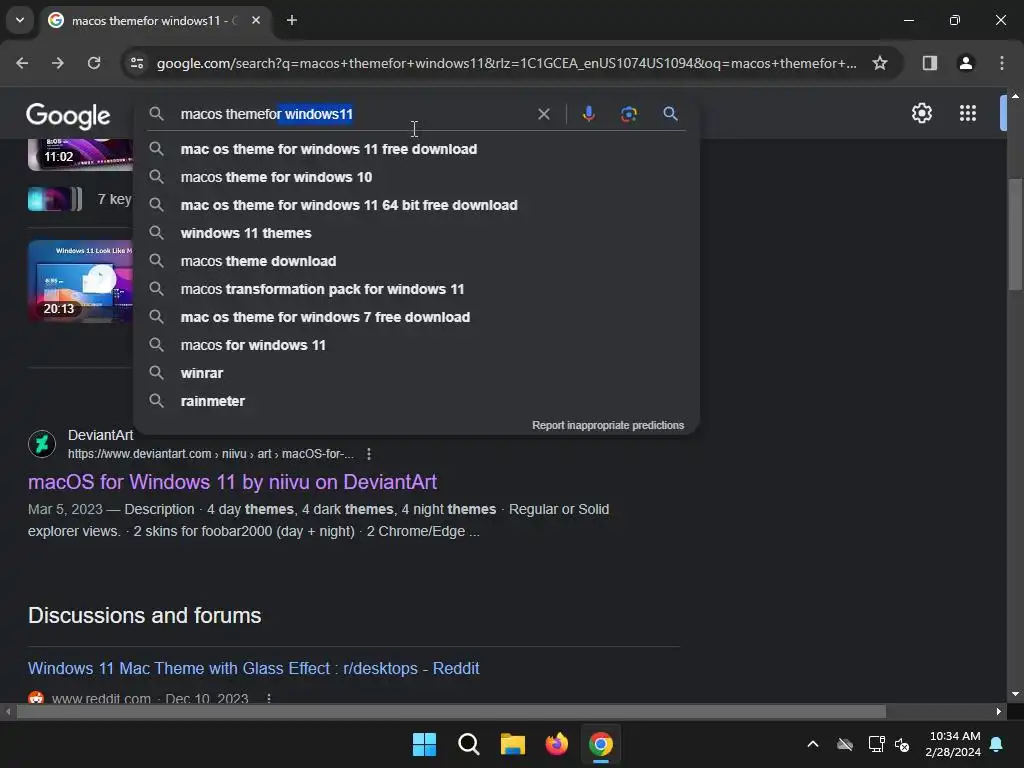Show hidden system tray icons
Viewport: 1024px width, 768px height.
tap(813, 744)
